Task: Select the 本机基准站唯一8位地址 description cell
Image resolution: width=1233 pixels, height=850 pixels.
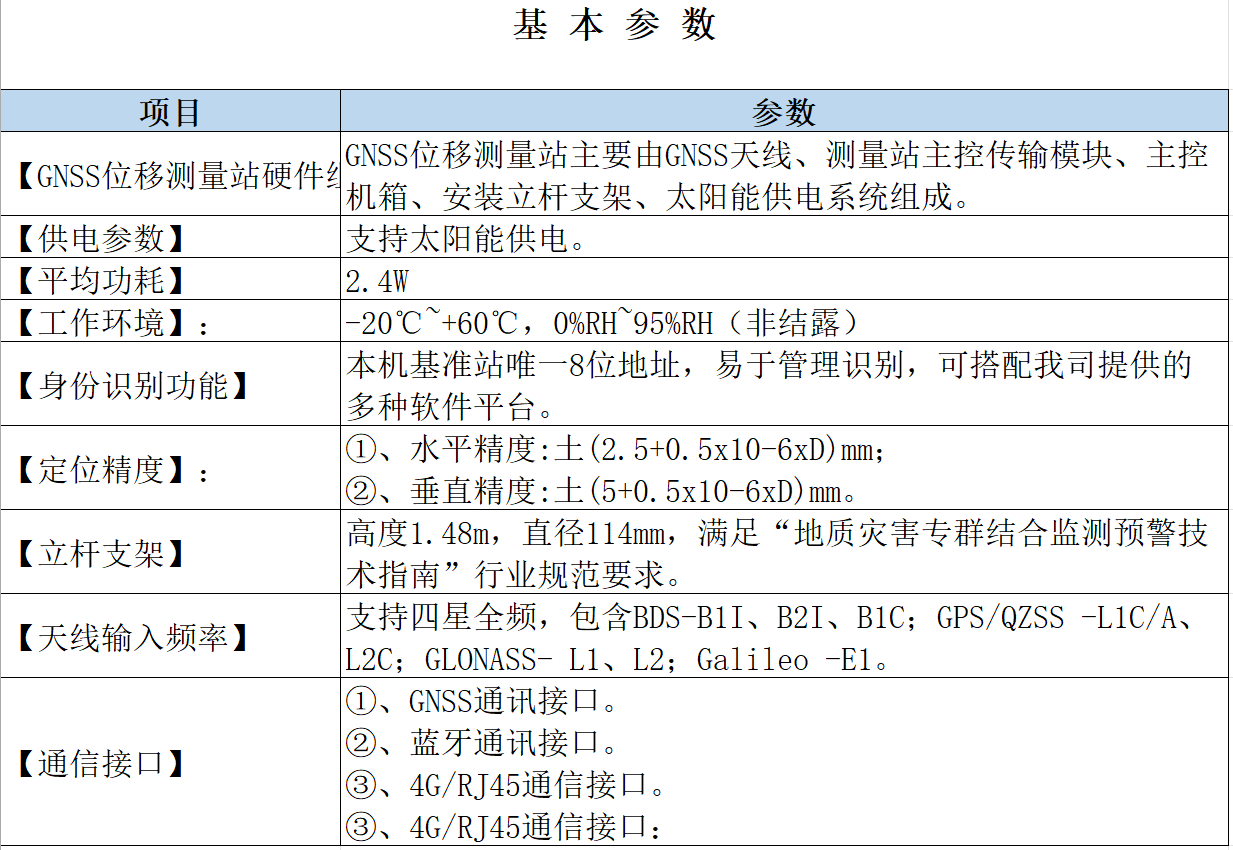Action: 784,385
